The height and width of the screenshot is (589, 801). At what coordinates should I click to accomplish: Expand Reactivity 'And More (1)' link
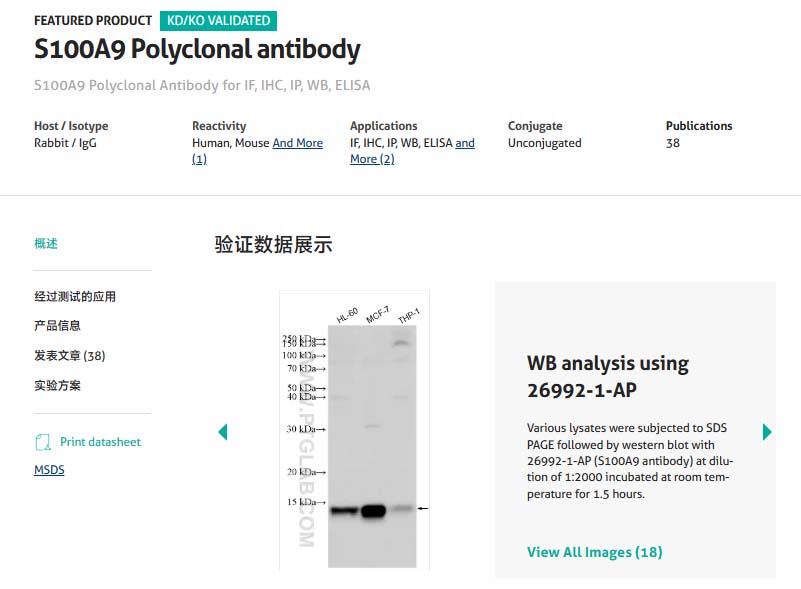[297, 143]
